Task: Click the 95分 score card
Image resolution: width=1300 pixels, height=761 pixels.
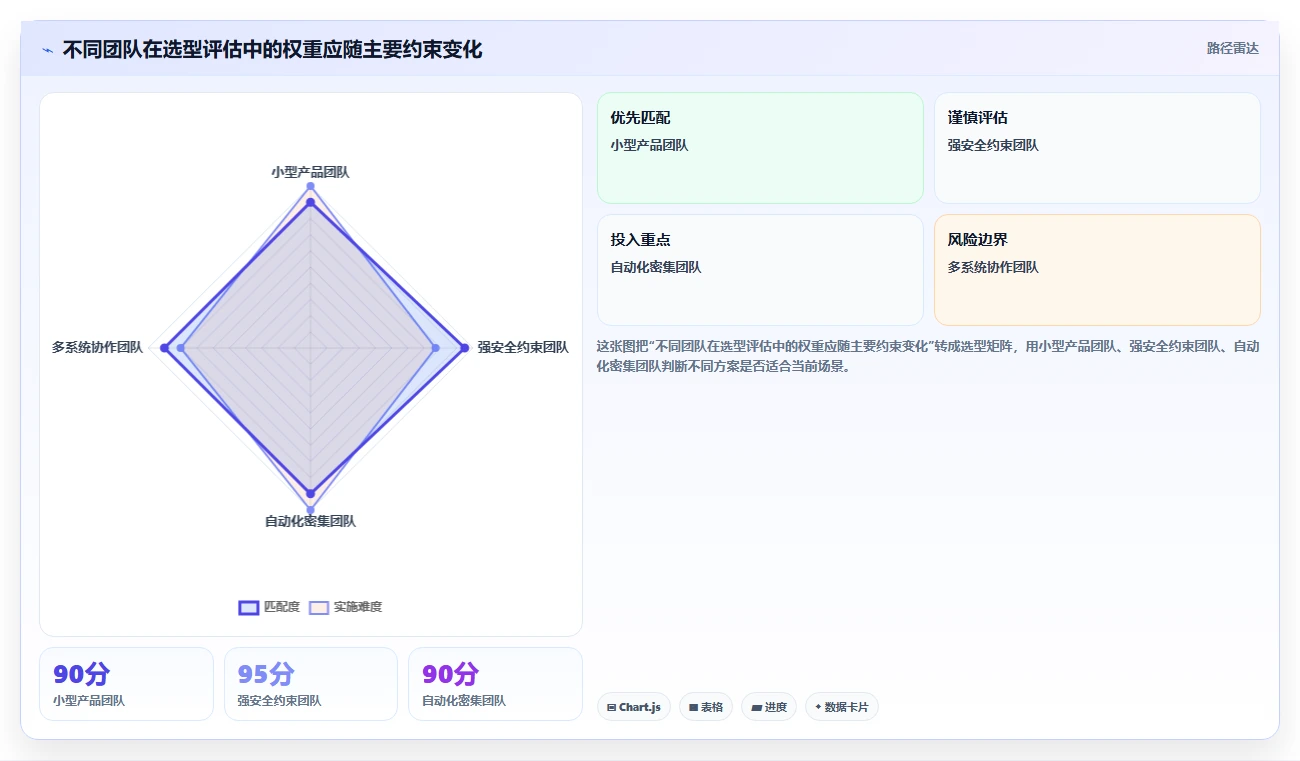Action: point(310,684)
